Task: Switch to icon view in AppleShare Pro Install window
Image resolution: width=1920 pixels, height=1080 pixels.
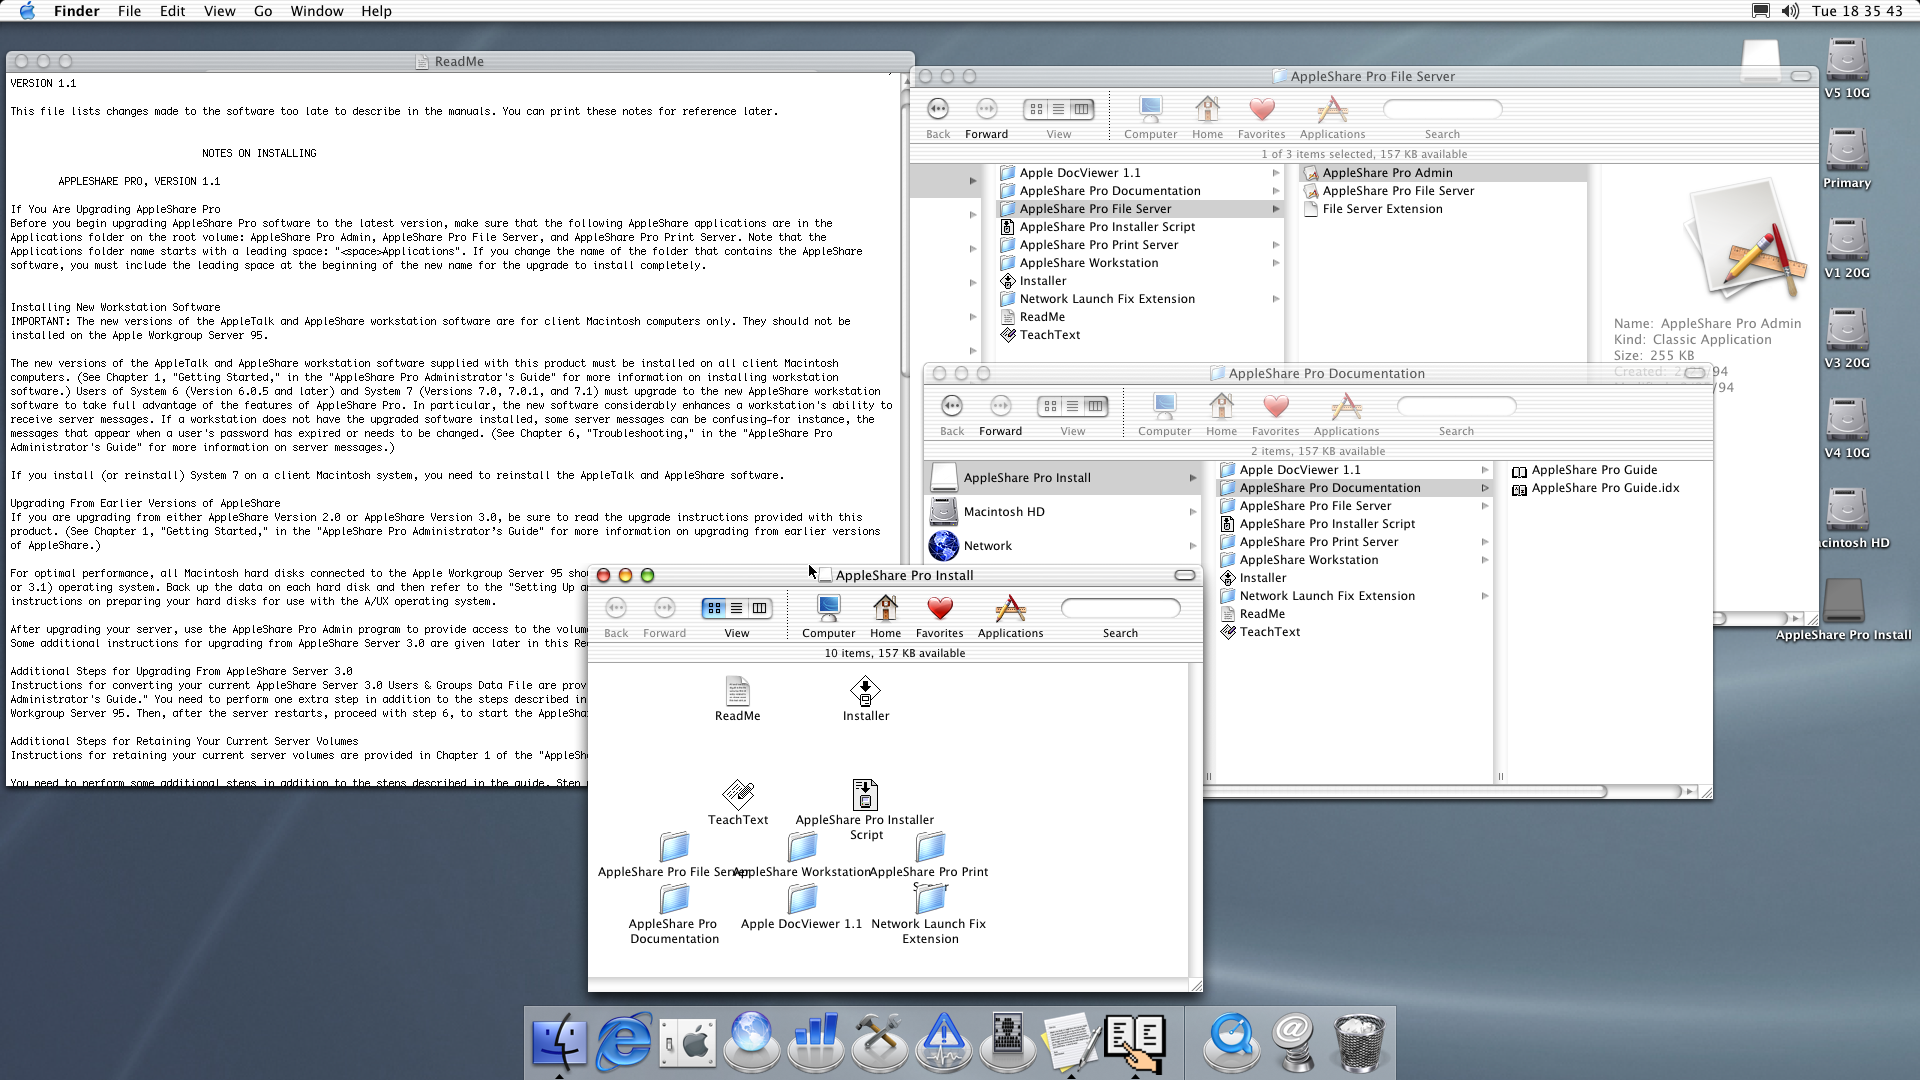Action: (x=713, y=608)
